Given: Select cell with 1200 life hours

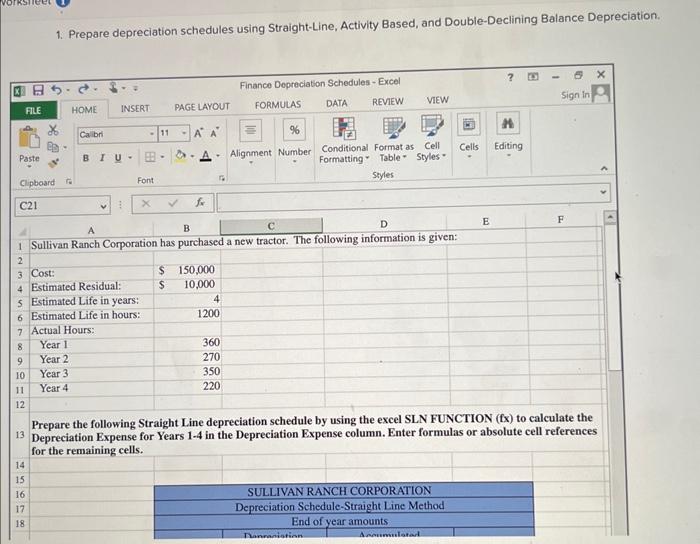Looking at the screenshot, I should (x=188, y=314).
